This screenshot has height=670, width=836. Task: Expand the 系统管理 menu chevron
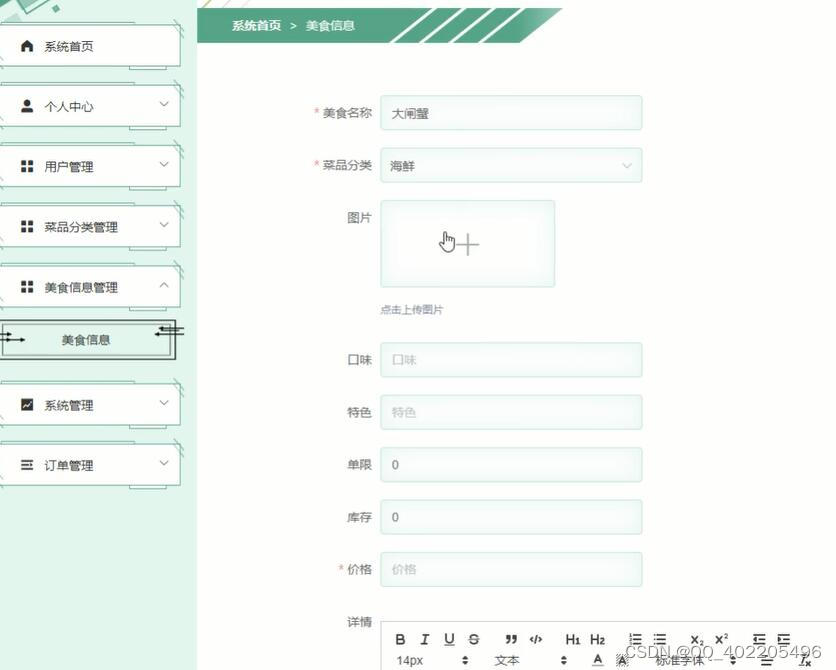164,402
